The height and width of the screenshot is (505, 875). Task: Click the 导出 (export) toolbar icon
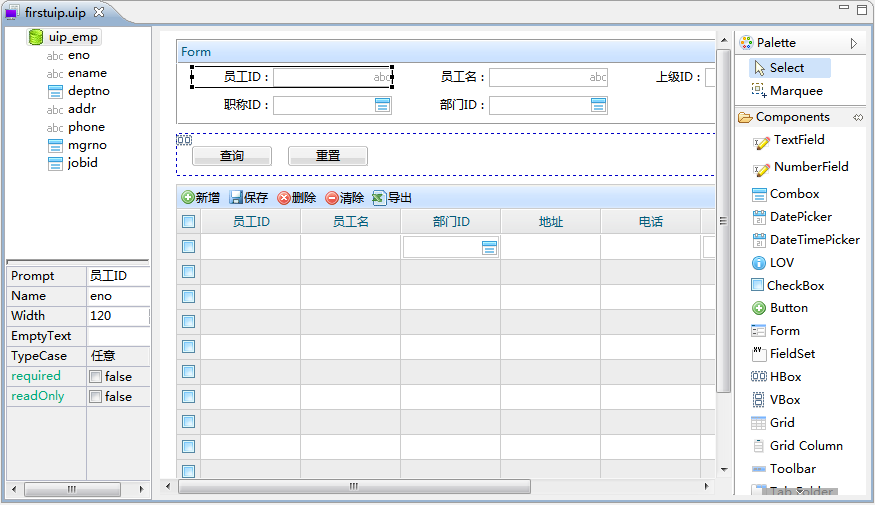(x=379, y=198)
